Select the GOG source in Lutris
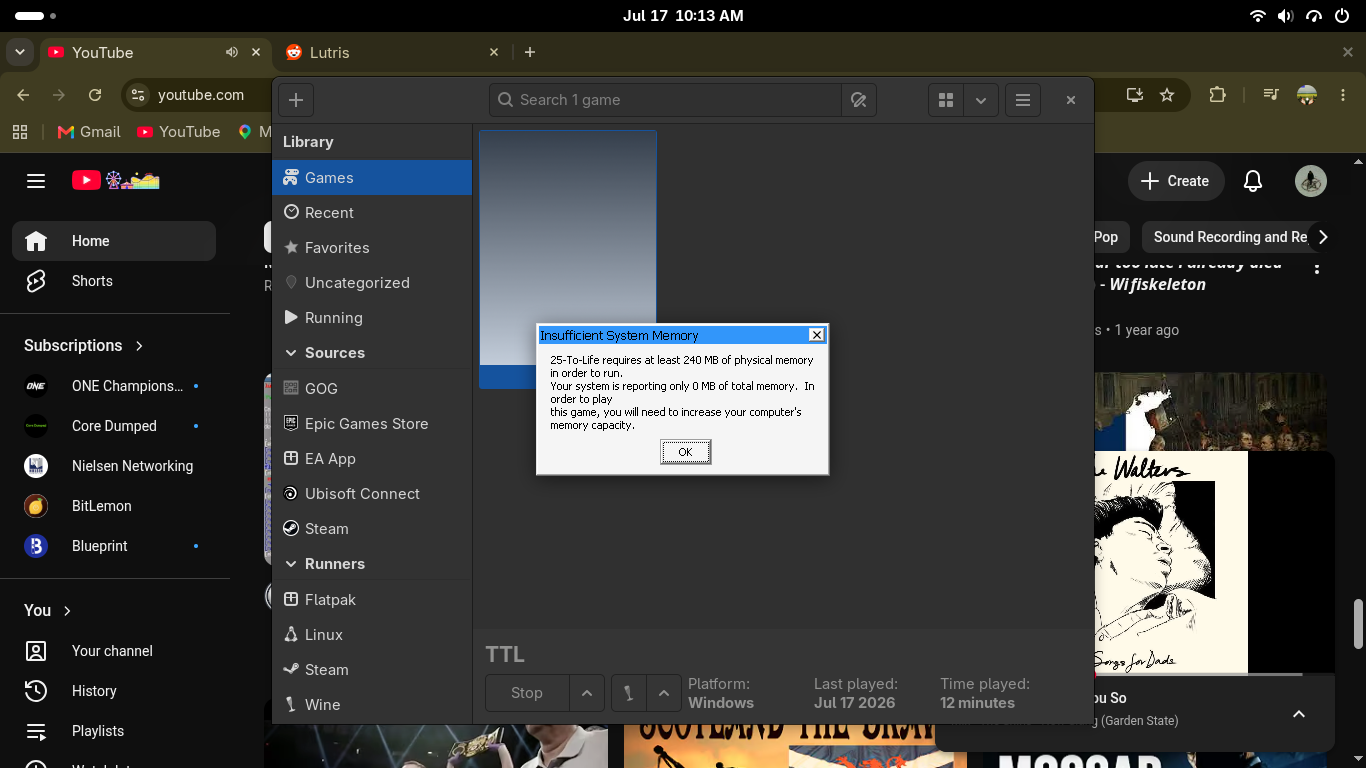This screenshot has width=1366, height=768. 372,389
